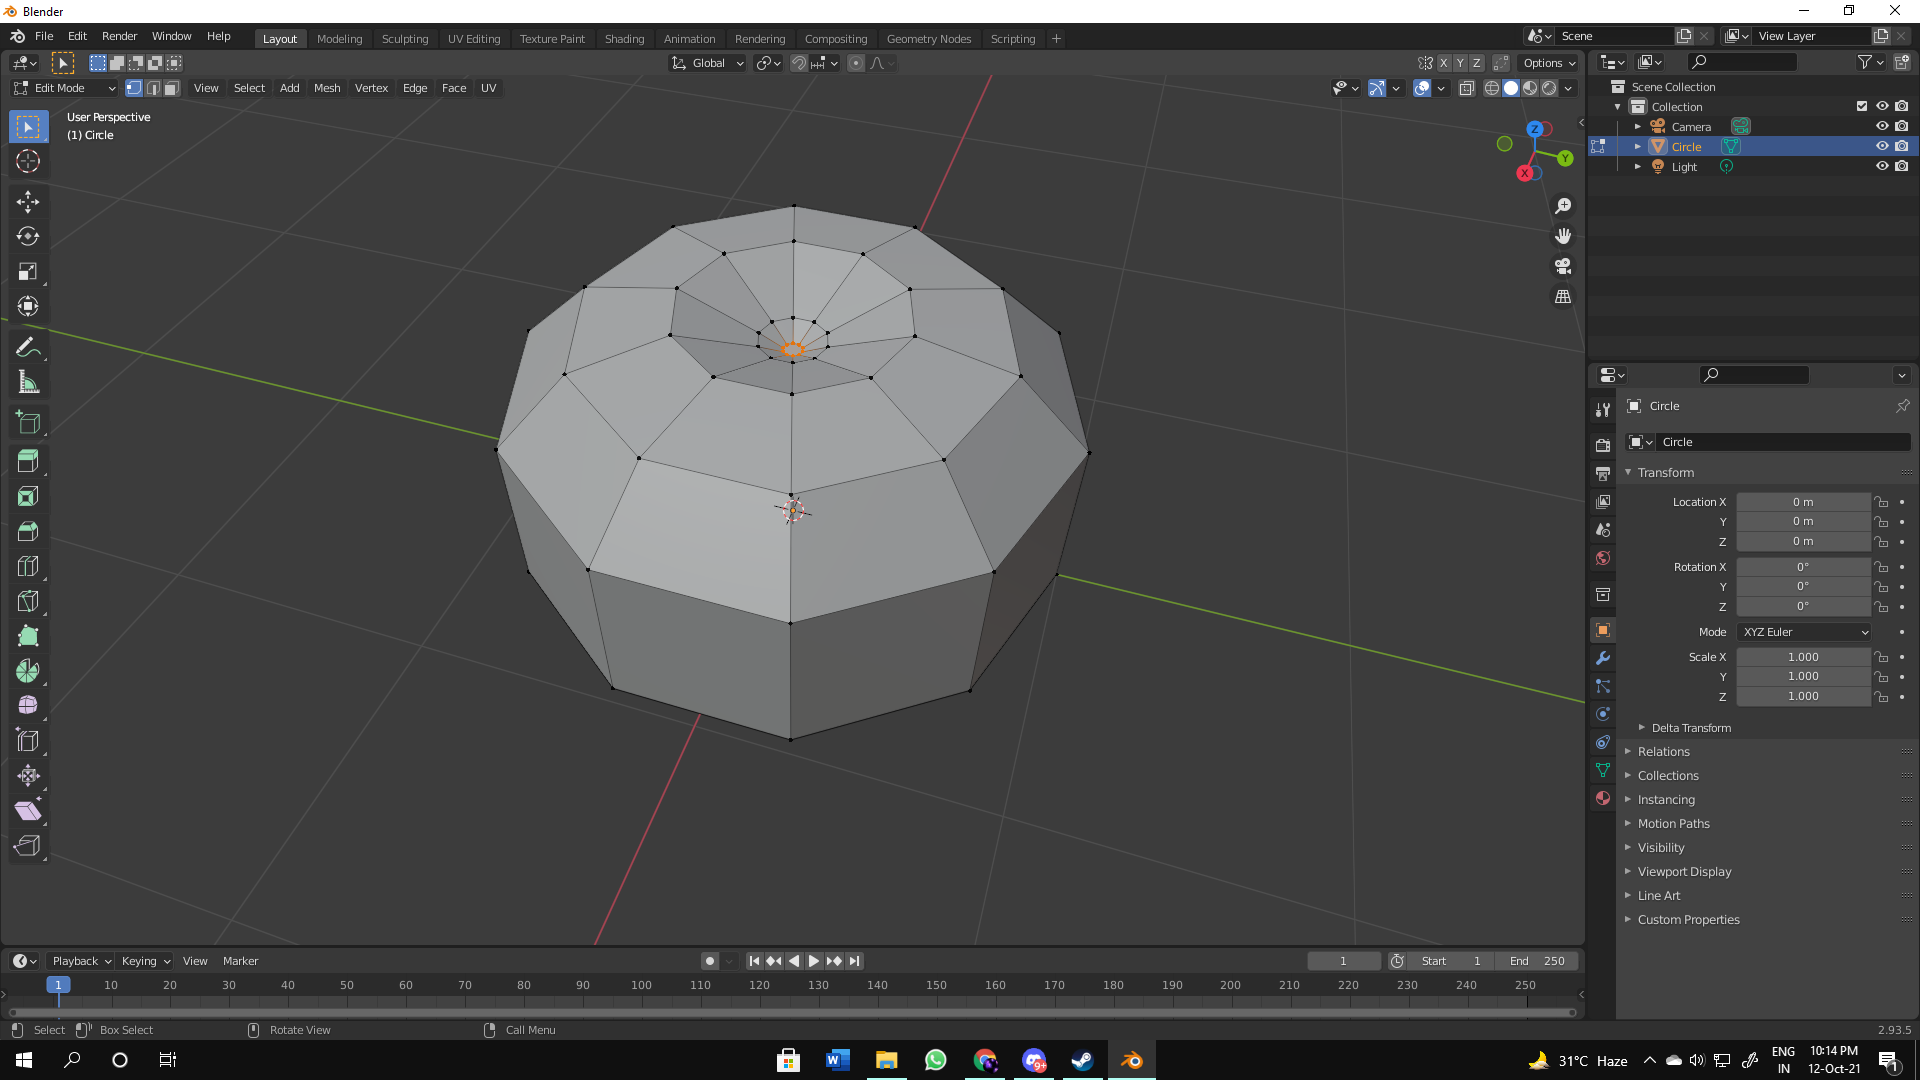Open the Render properties tab
The image size is (1920, 1080).
1603,445
